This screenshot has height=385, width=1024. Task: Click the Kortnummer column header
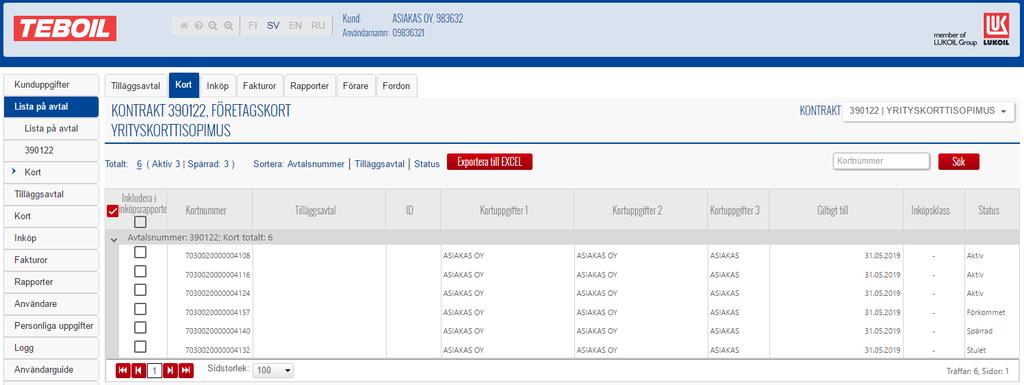pos(210,210)
